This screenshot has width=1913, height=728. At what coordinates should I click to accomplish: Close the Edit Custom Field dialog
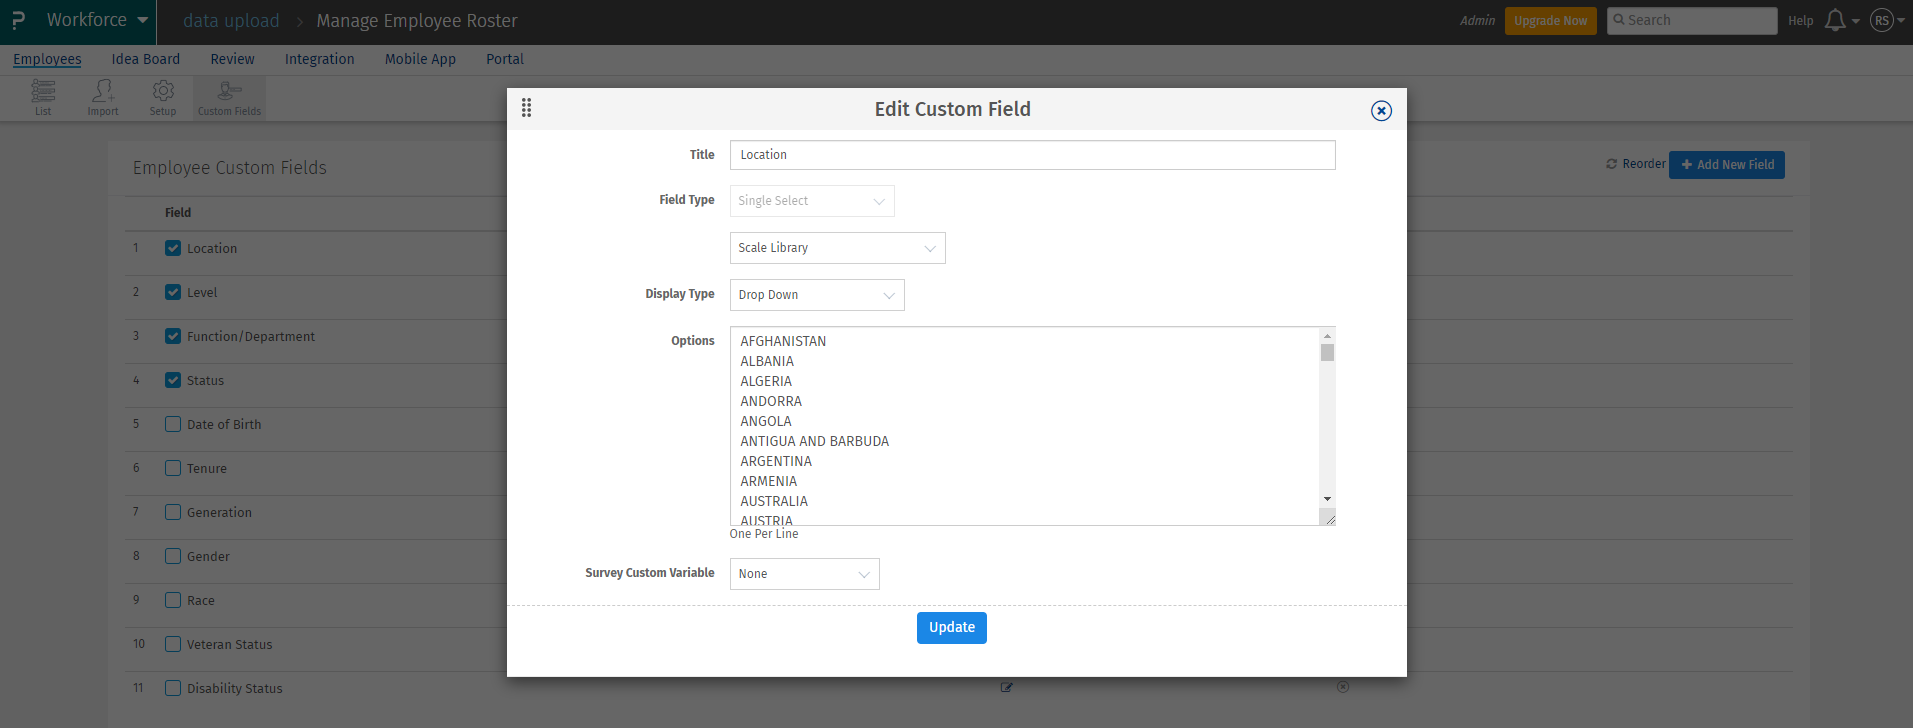[1381, 111]
